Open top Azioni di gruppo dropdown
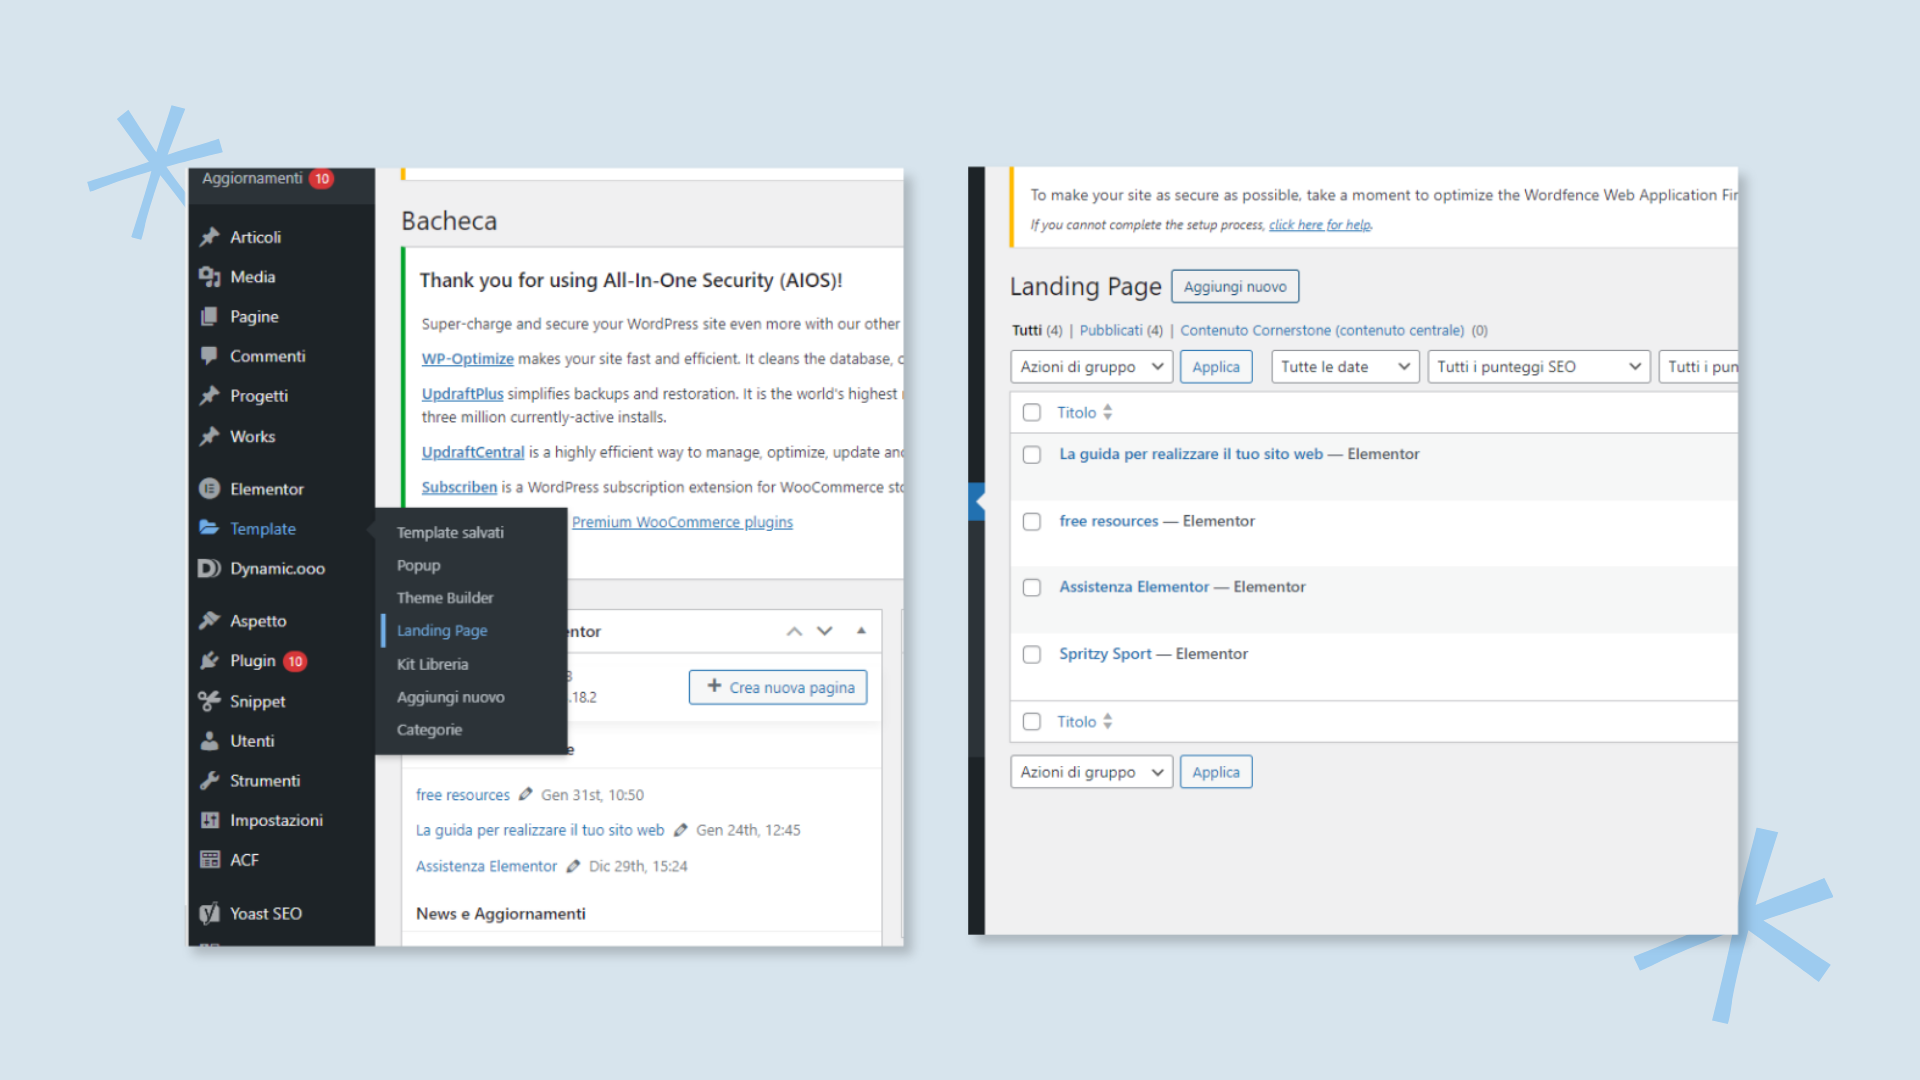 pos(1091,367)
